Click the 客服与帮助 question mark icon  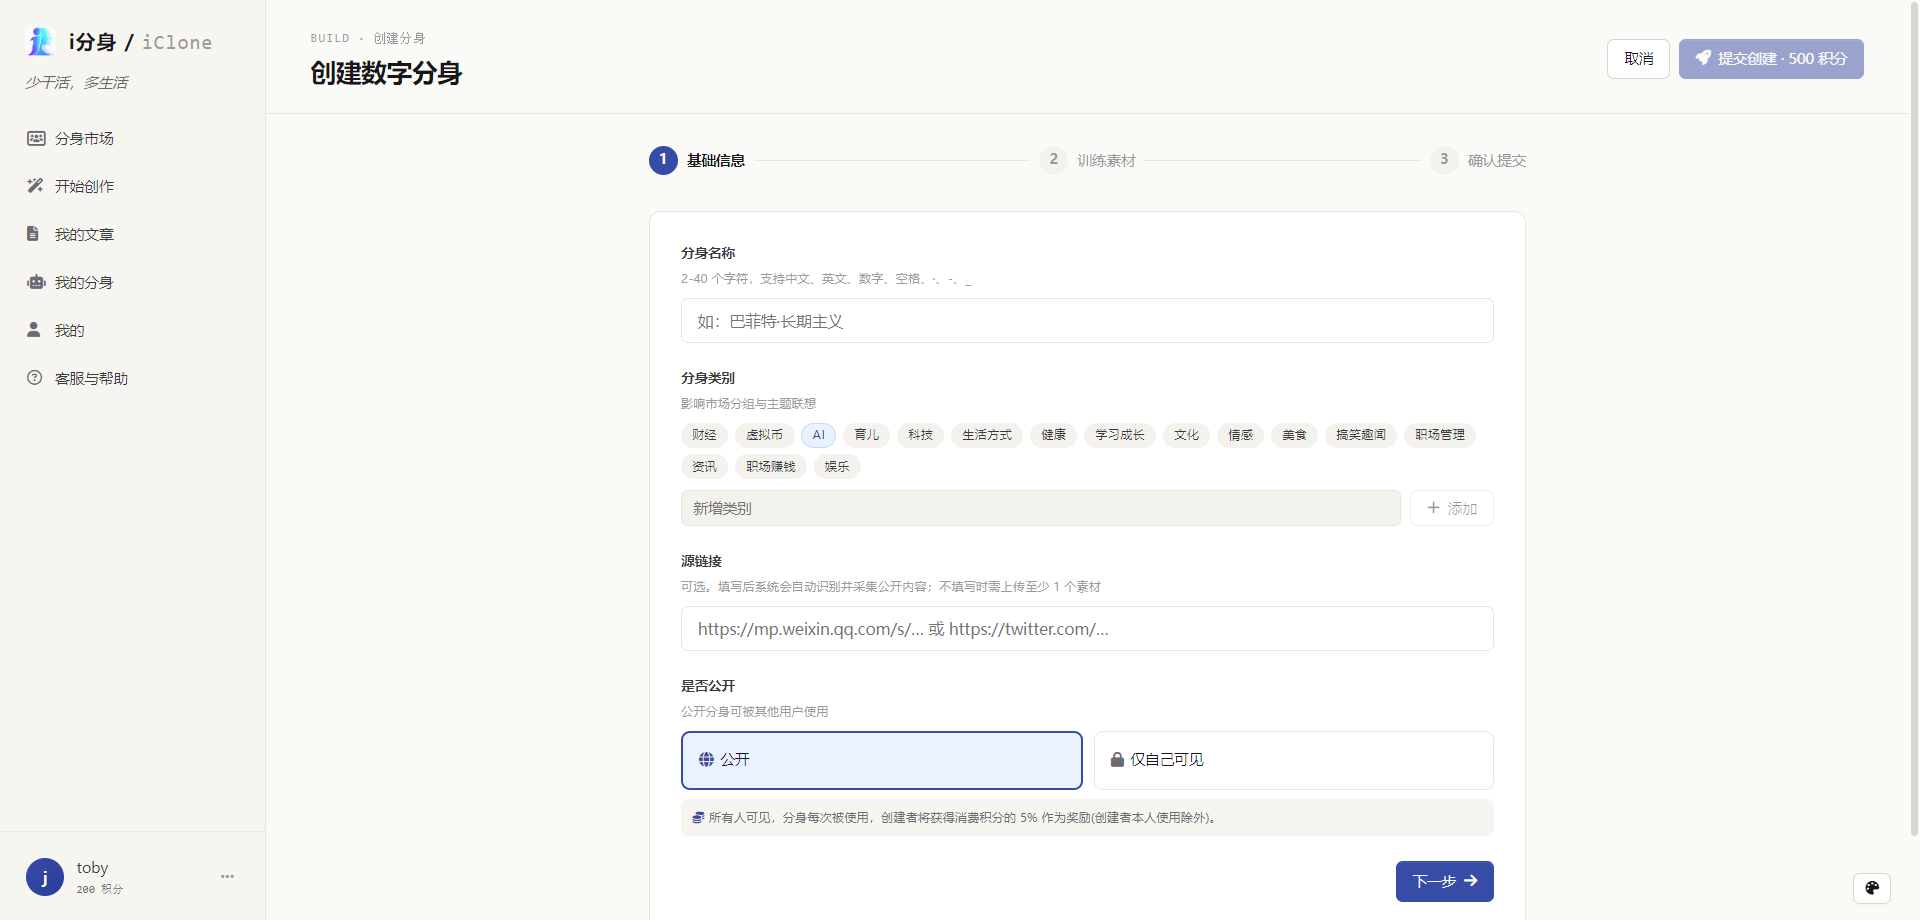35,377
